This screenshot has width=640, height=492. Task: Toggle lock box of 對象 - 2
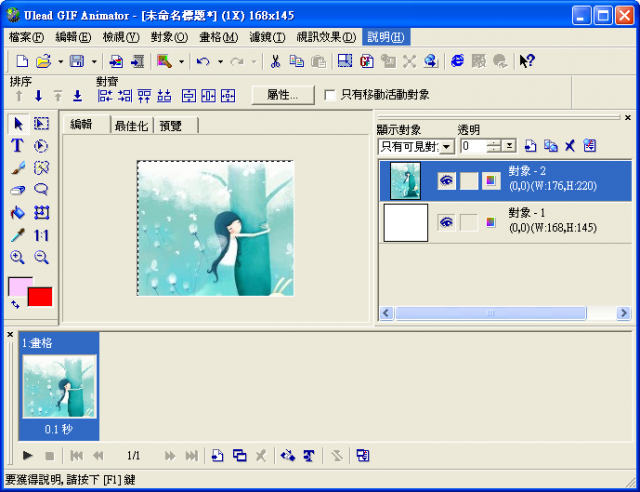pos(469,180)
